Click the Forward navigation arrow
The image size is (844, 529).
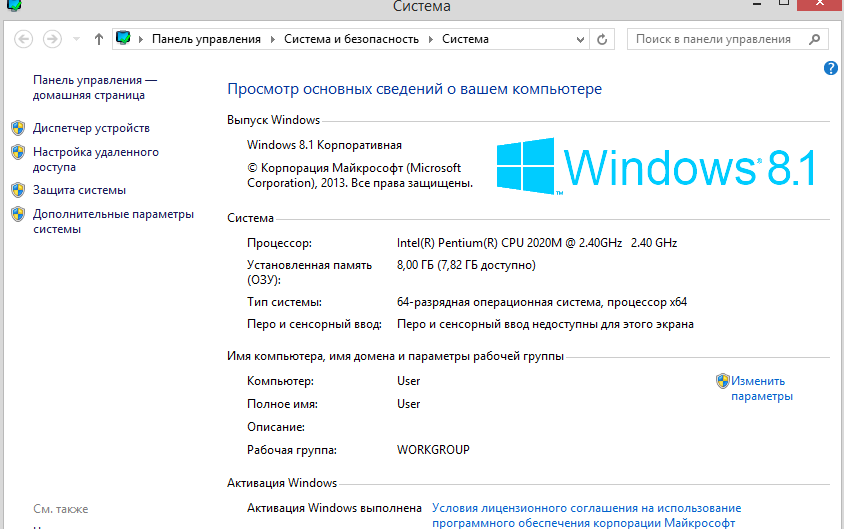tap(52, 39)
